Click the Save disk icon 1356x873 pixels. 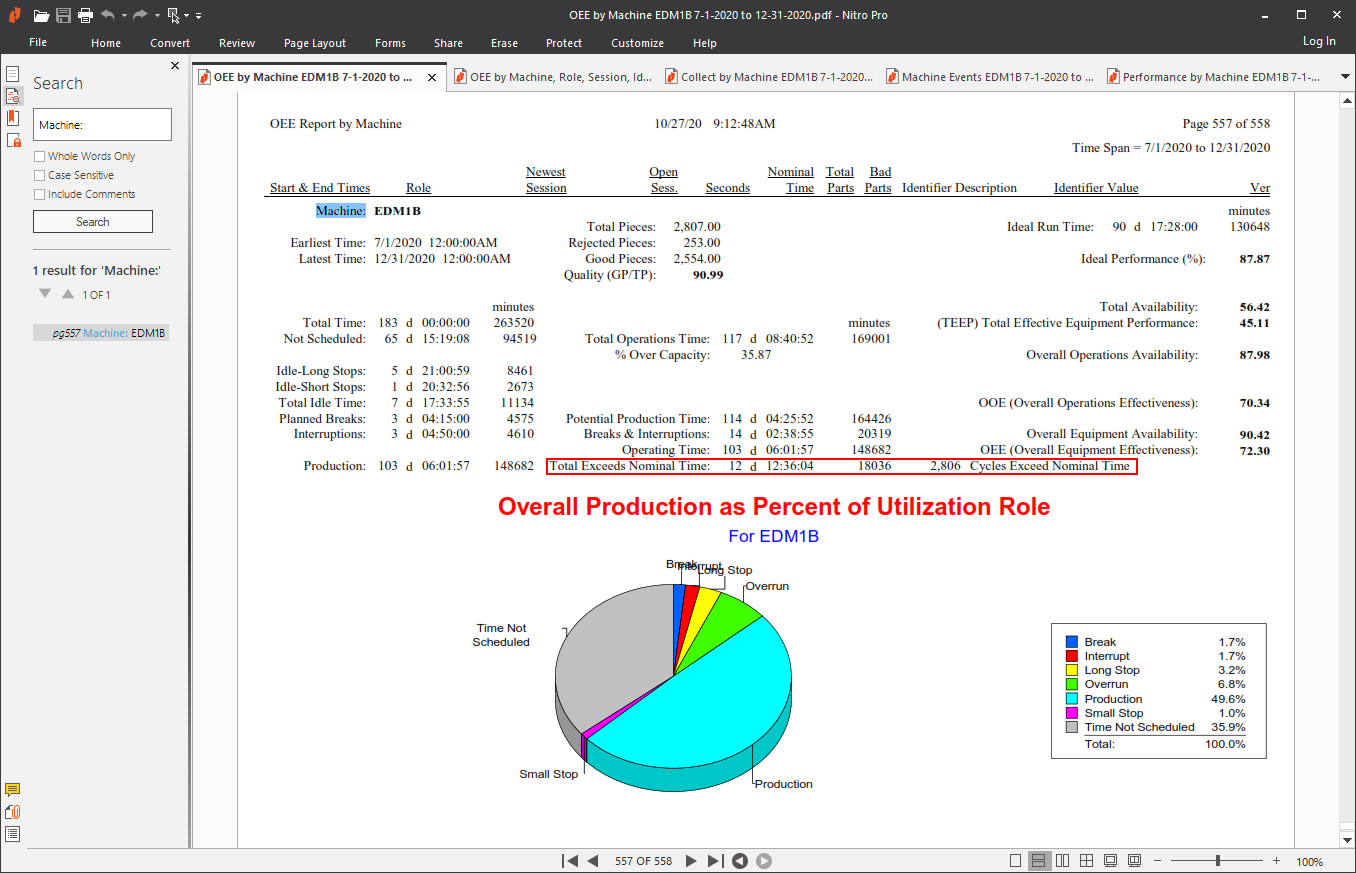63,15
